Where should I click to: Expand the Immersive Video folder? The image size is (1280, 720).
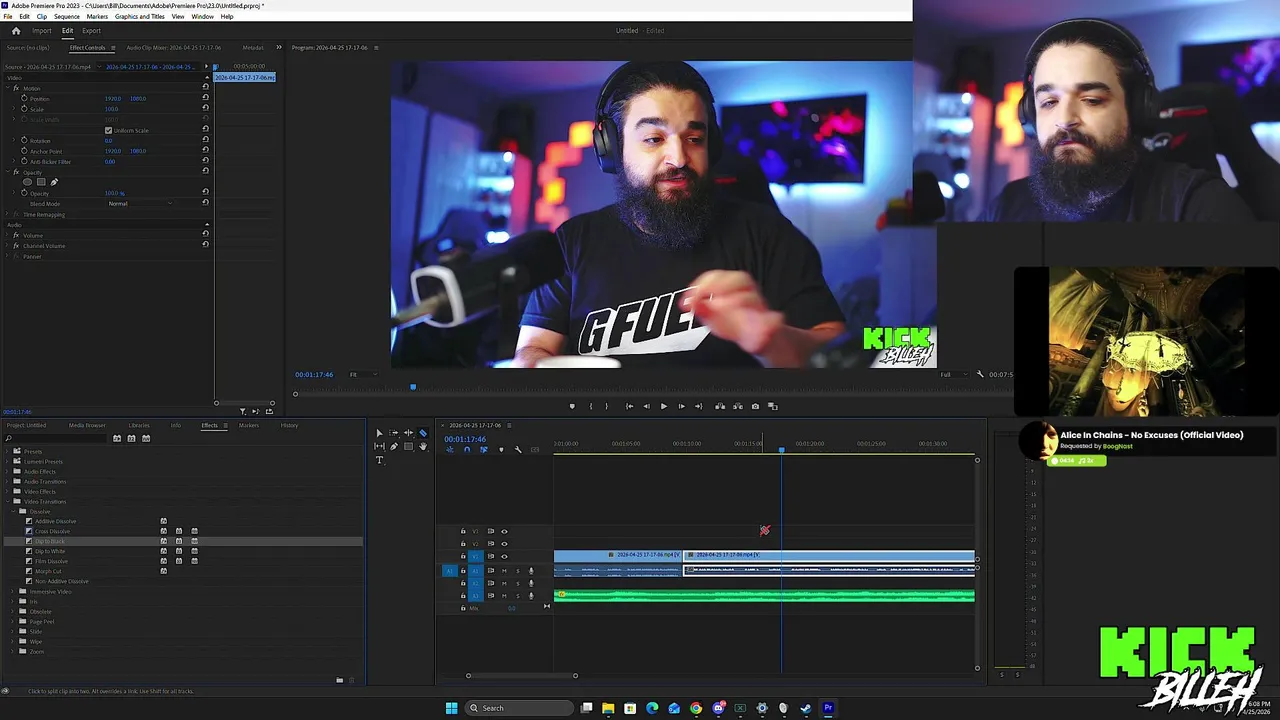(x=12, y=592)
